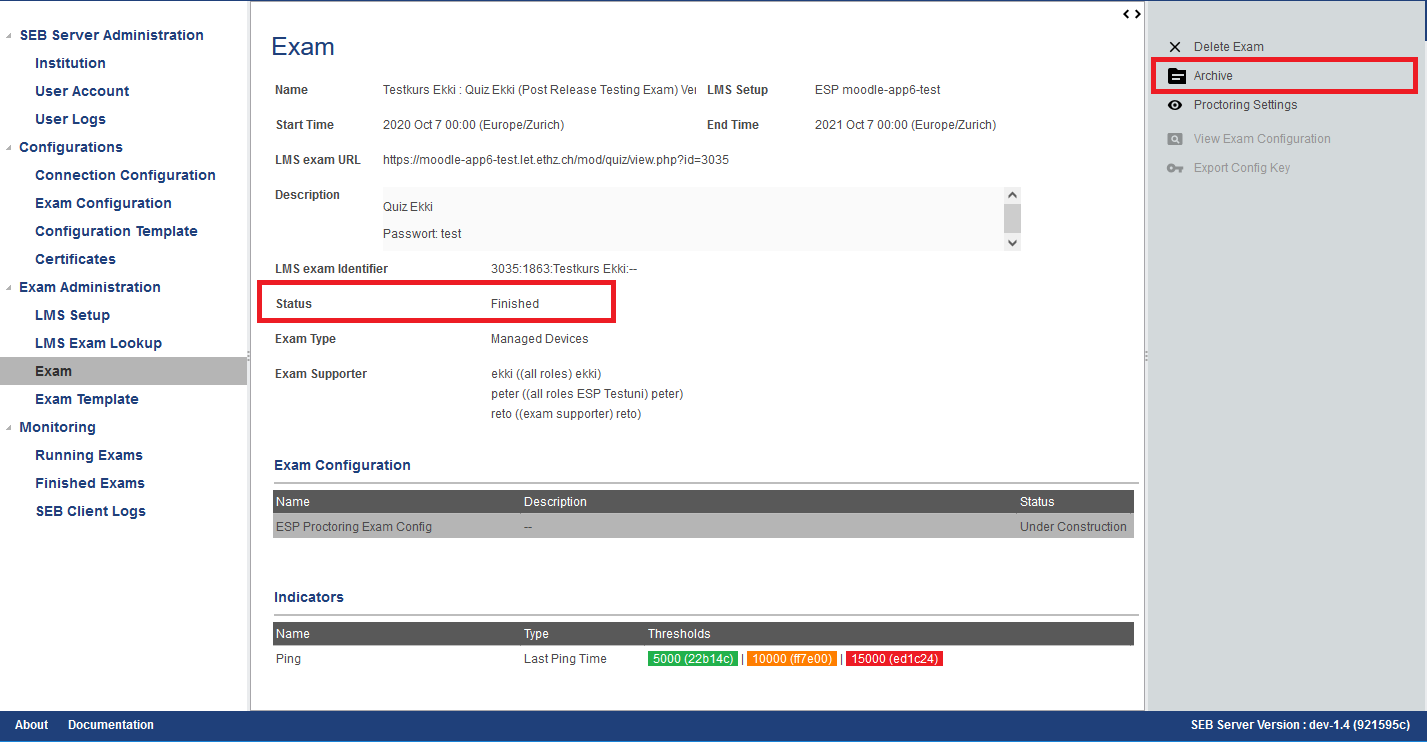Collapse the Exam Administration tree section

click(10, 288)
